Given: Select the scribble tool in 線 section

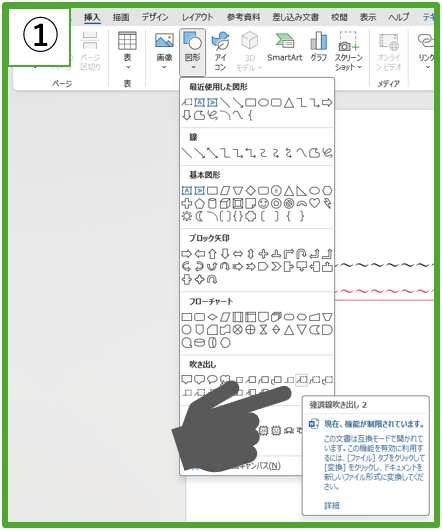Looking at the screenshot, I should 327,153.
